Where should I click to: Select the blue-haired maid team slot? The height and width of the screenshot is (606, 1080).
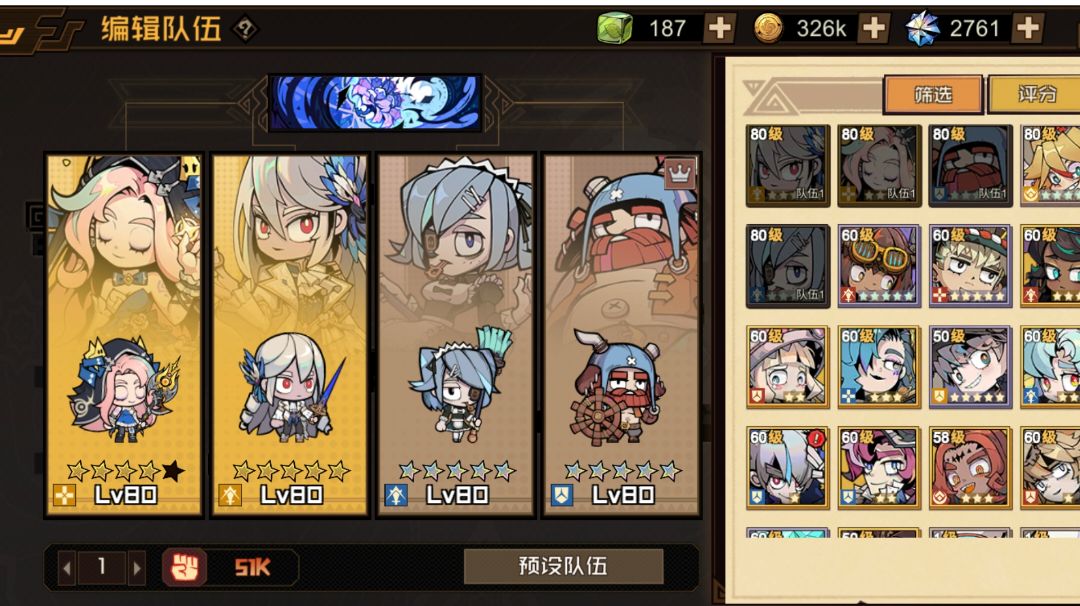[456, 335]
